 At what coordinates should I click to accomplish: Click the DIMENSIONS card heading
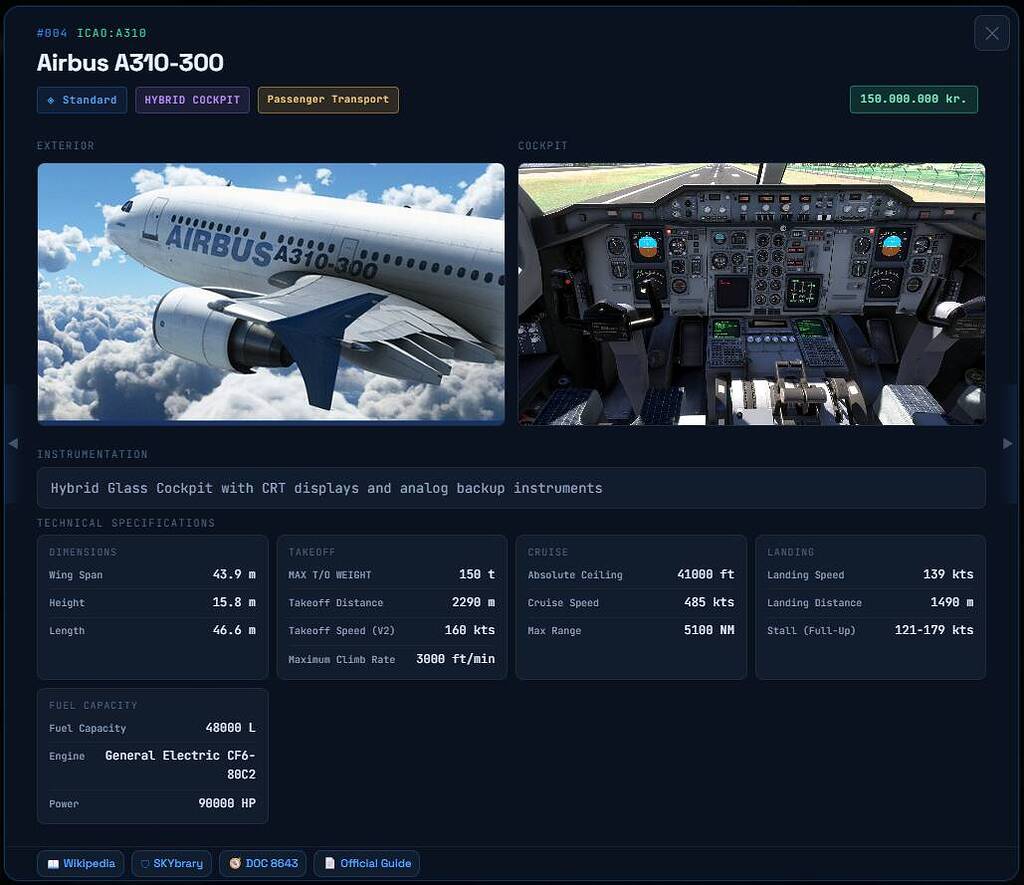point(83,553)
